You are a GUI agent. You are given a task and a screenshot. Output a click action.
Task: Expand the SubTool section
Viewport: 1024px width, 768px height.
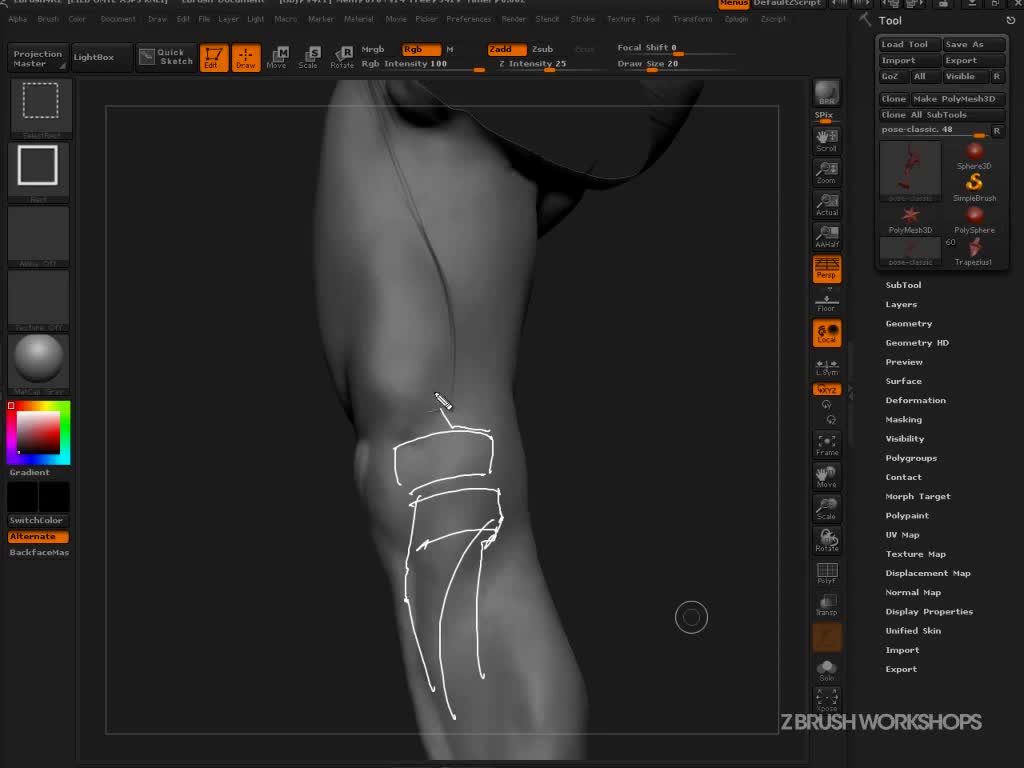tap(903, 285)
